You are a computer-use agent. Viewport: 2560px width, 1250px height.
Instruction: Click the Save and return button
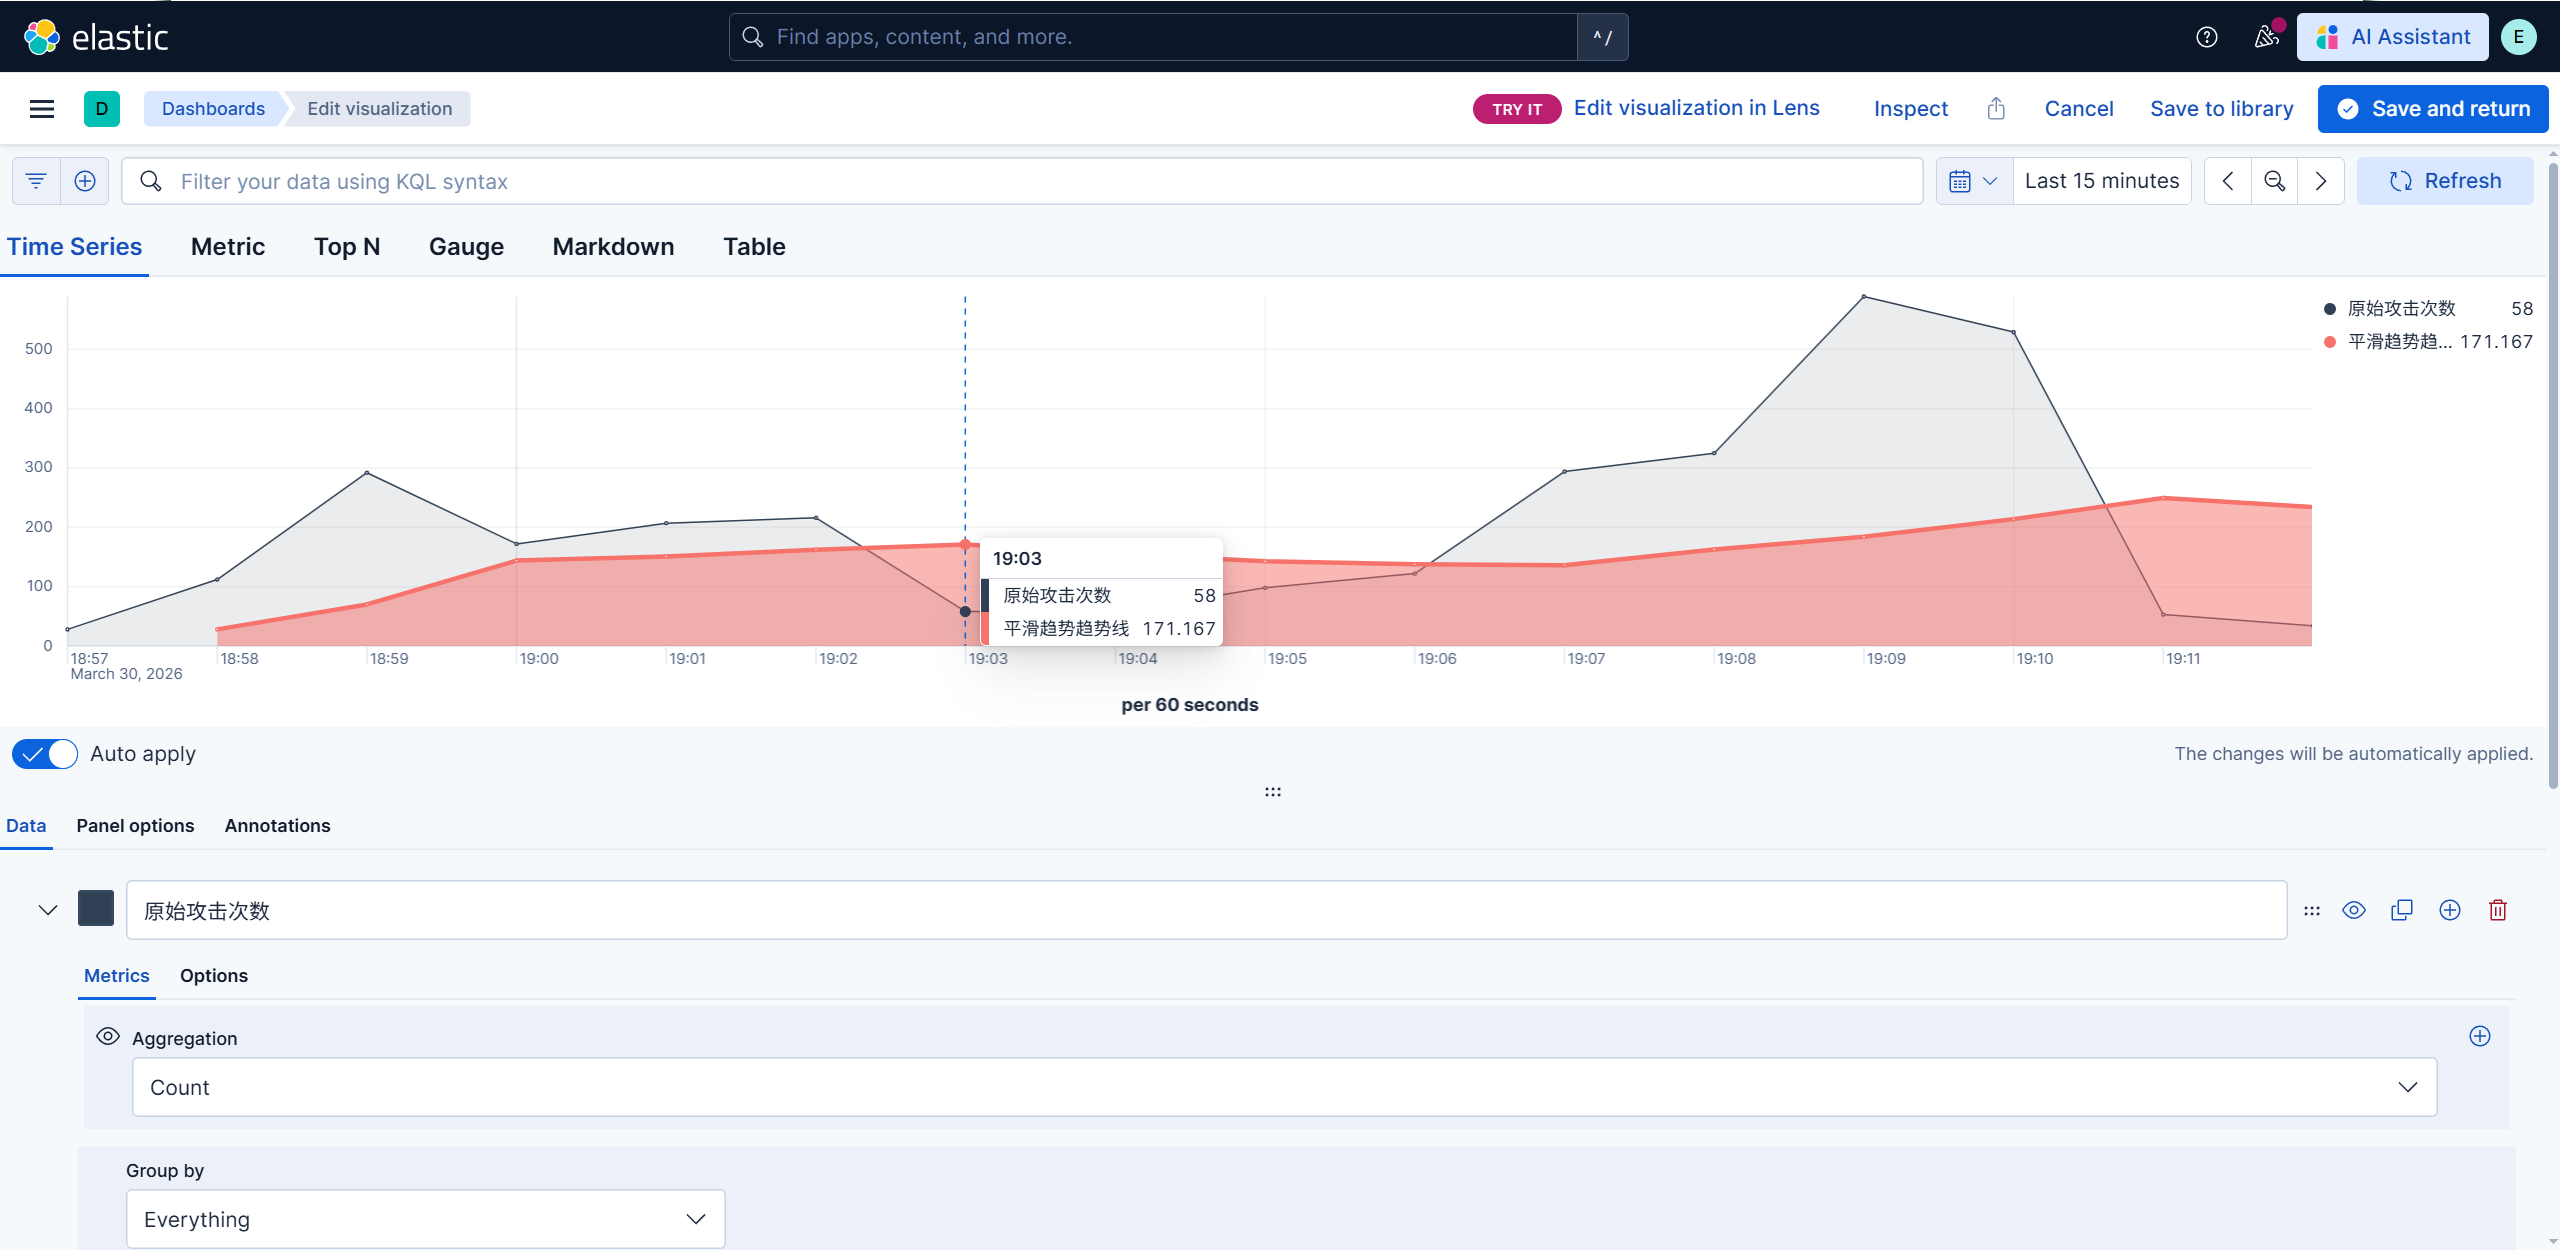click(x=2432, y=109)
